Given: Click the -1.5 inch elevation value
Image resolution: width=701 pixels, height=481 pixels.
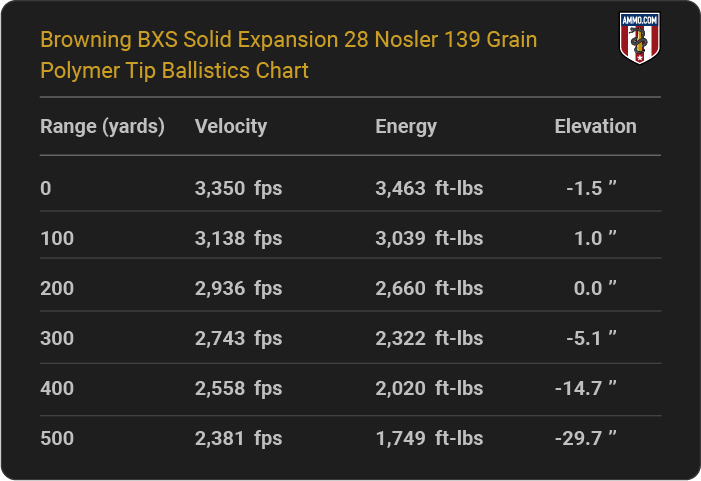Looking at the screenshot, I should (591, 188).
